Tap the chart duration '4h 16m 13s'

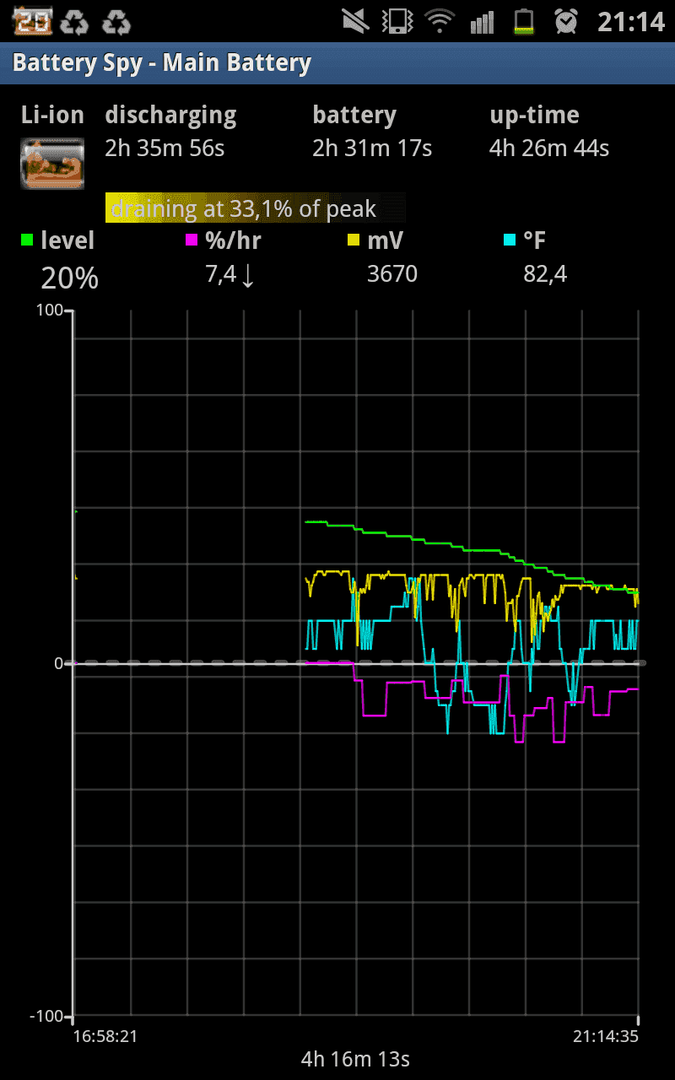pos(355,1059)
